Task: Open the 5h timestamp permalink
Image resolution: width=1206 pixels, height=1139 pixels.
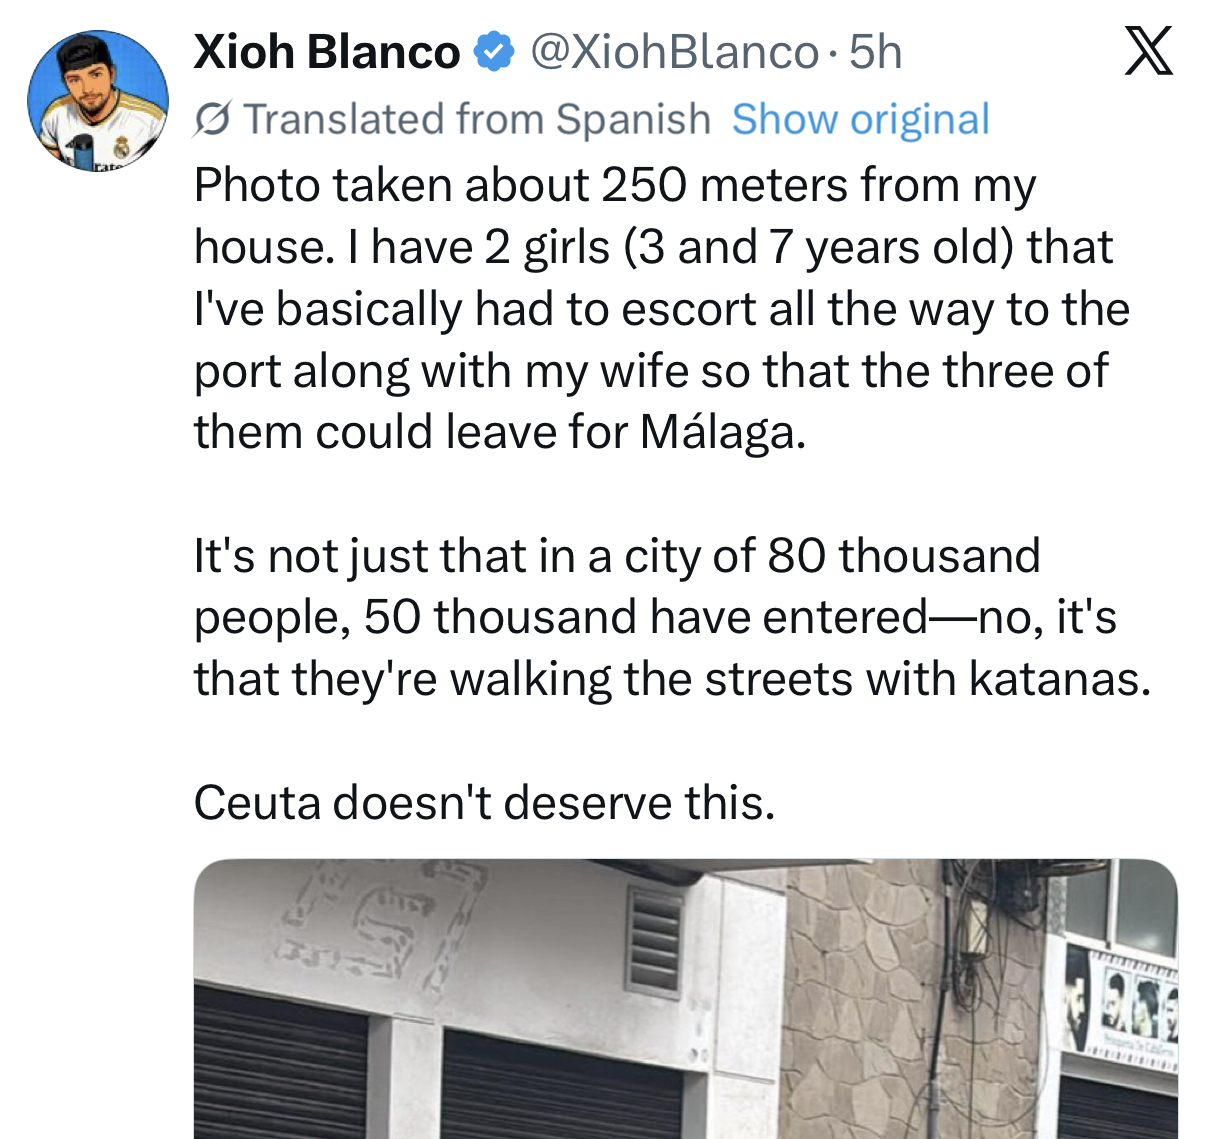Action: [875, 52]
